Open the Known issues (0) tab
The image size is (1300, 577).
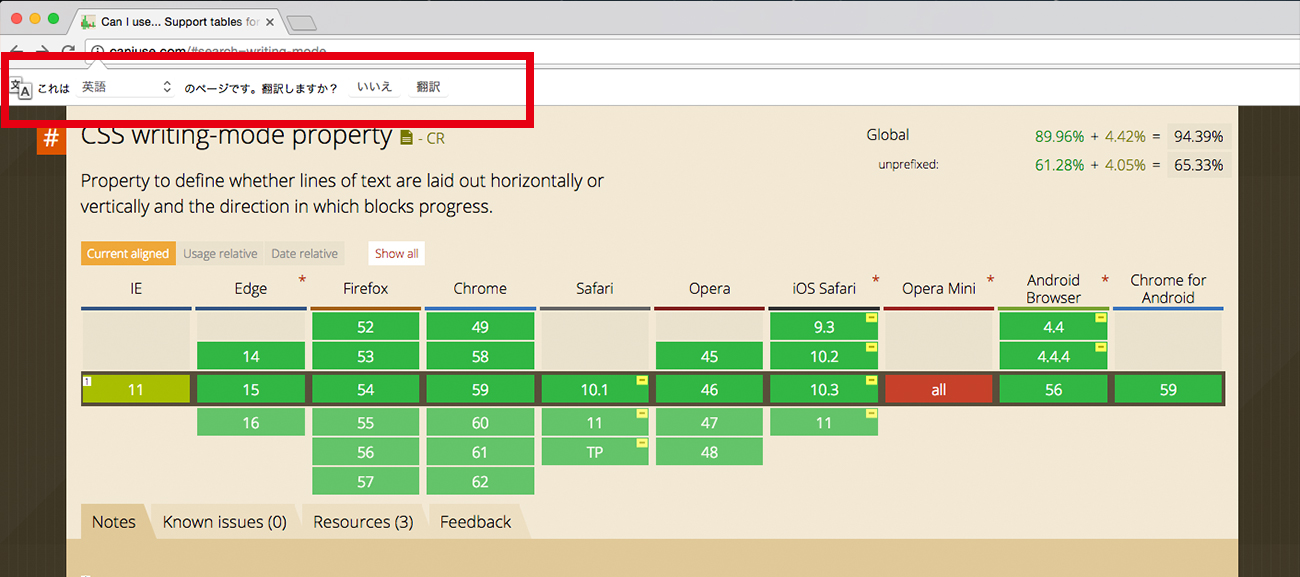[x=225, y=522]
